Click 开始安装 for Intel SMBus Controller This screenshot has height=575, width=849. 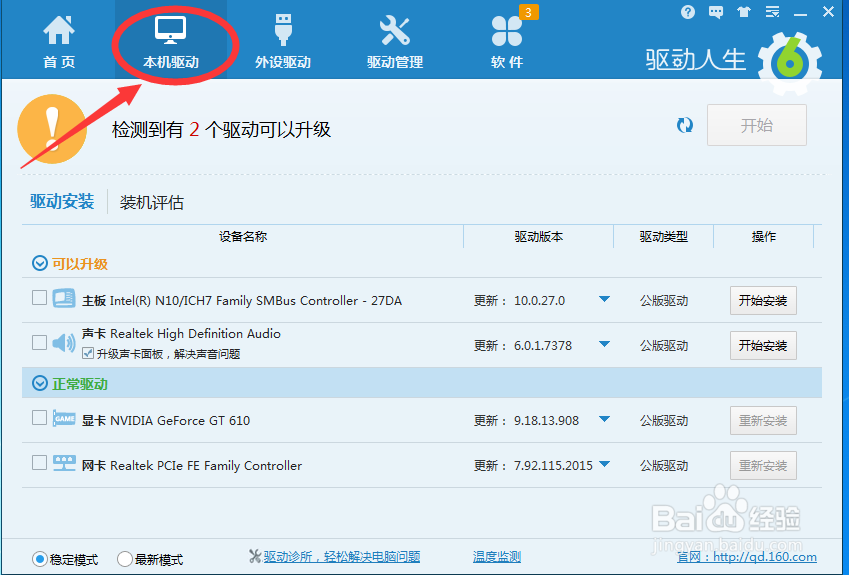(763, 300)
